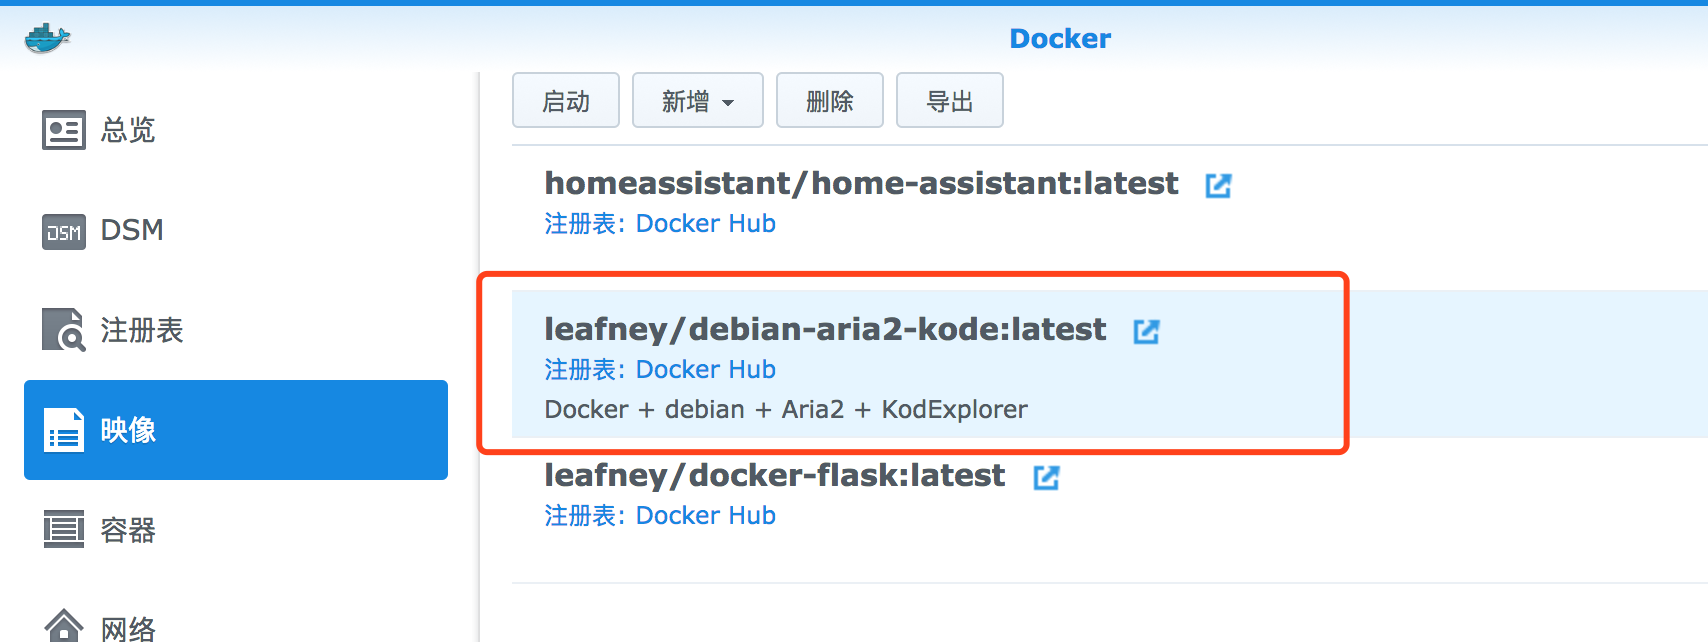
Task: Click the 容器 container list icon
Action: pyautogui.click(x=64, y=530)
